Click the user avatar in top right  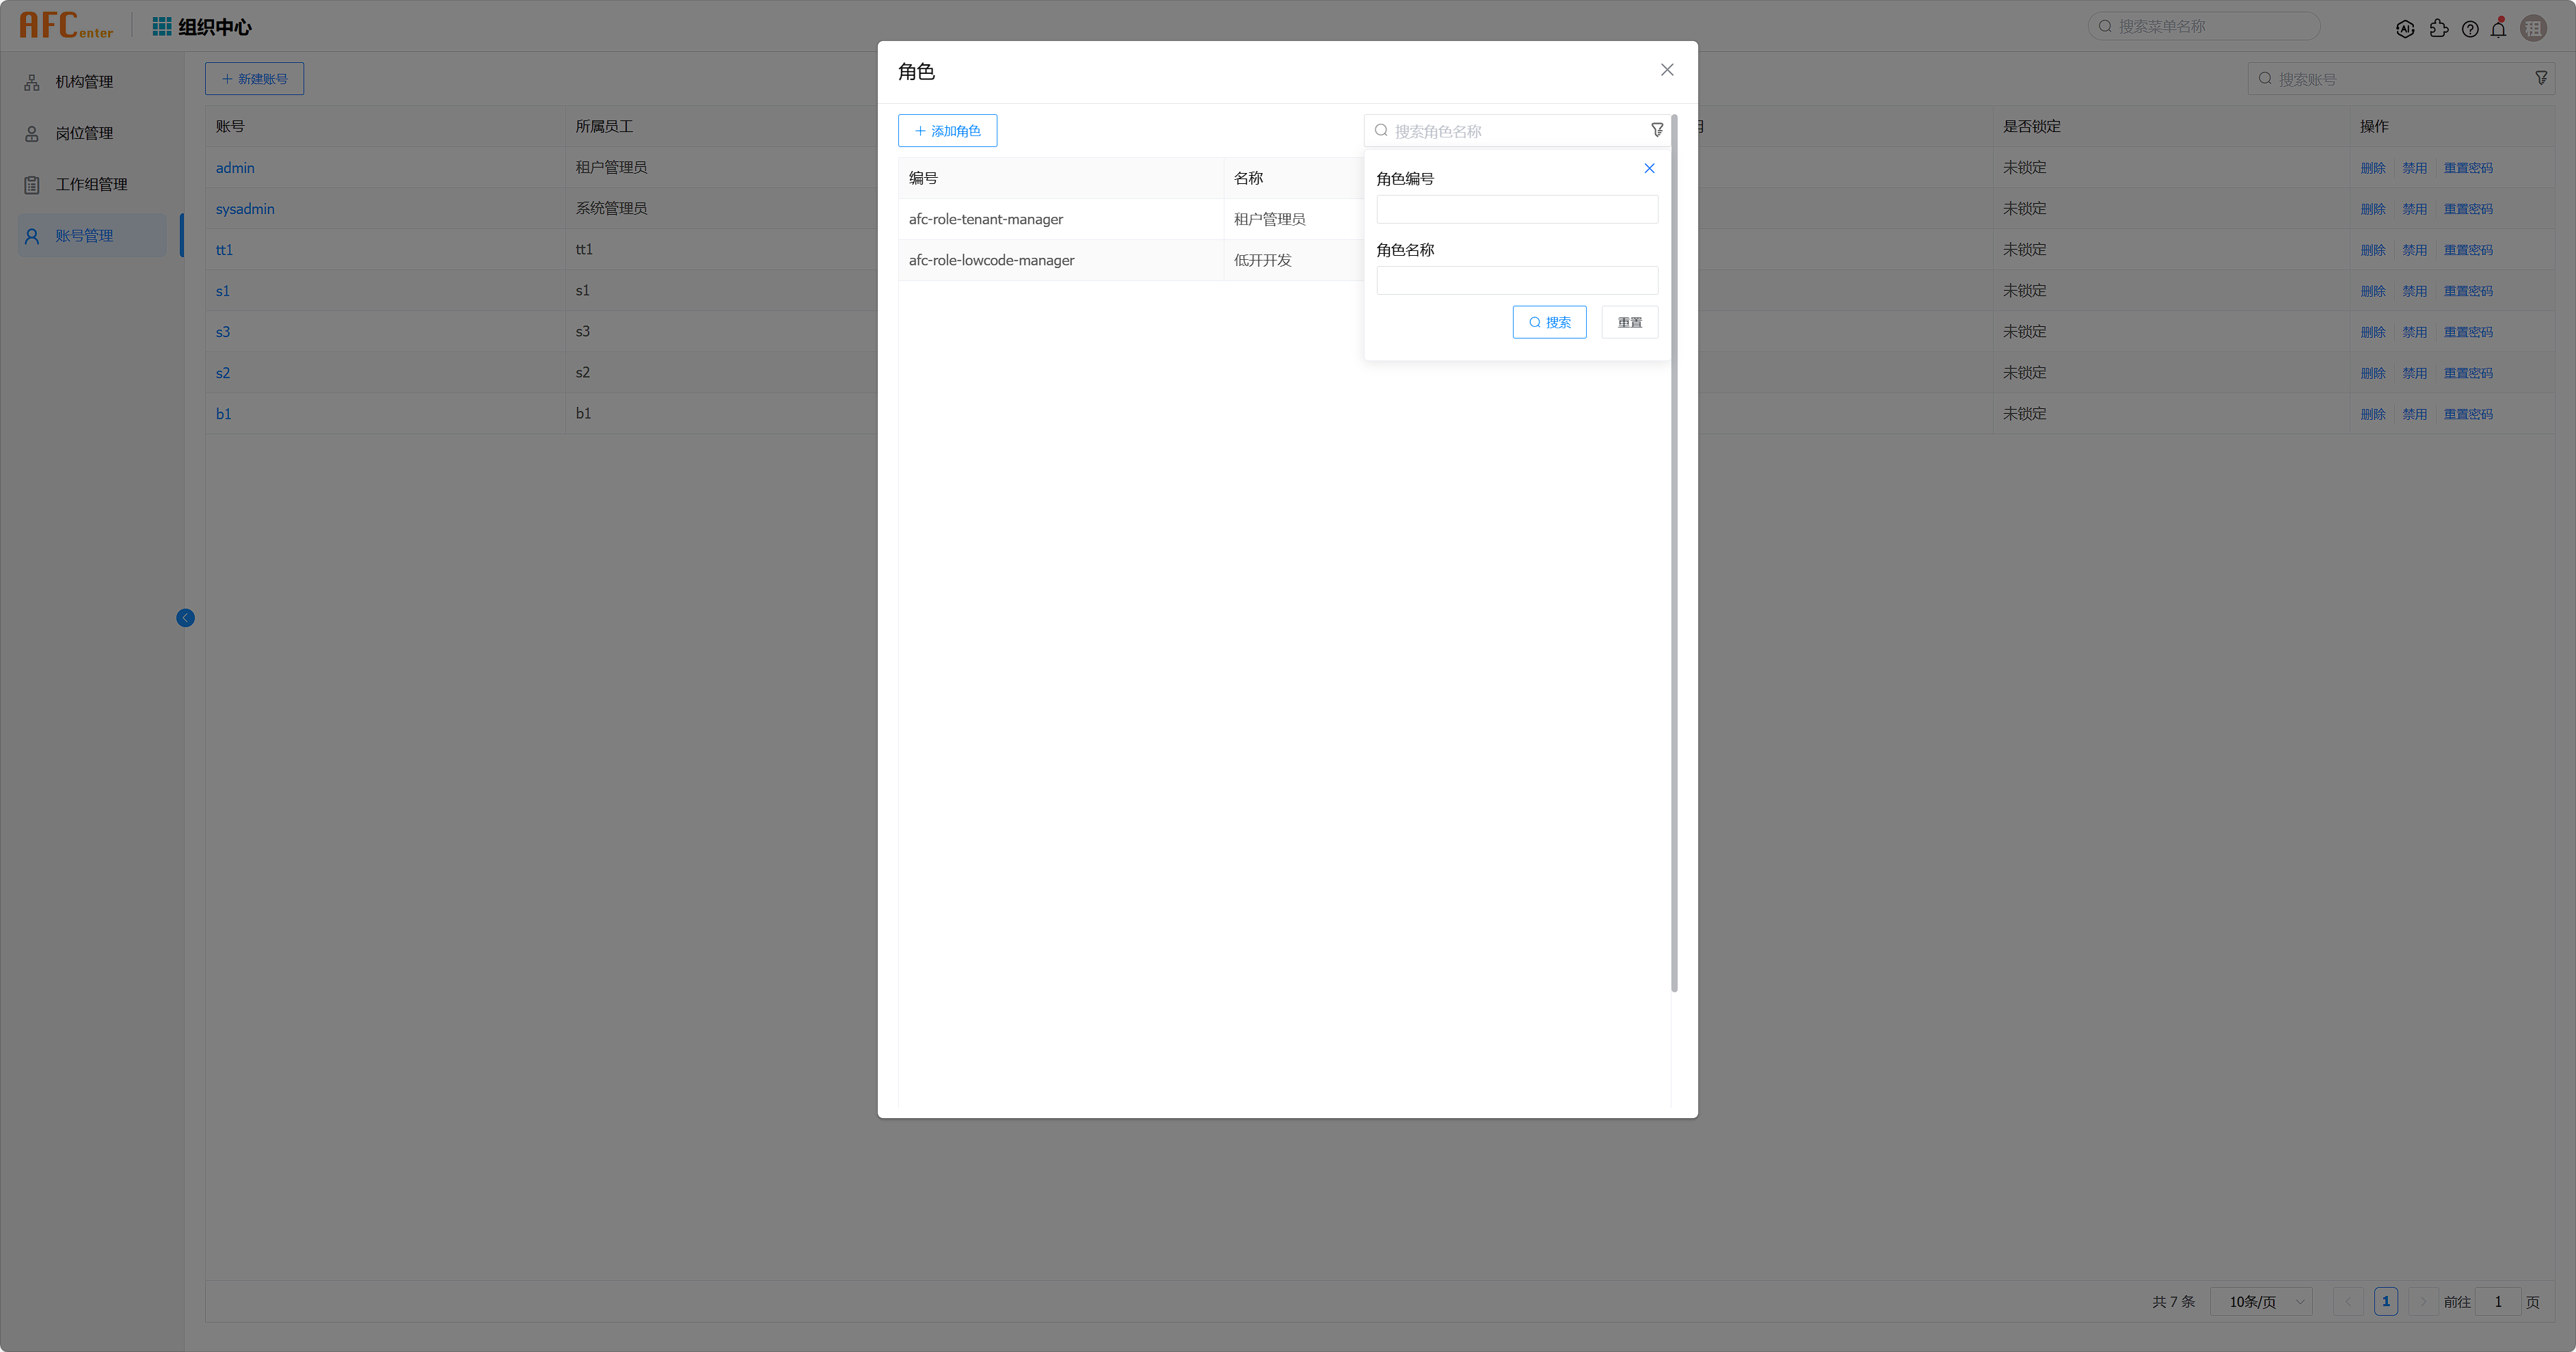click(2533, 28)
